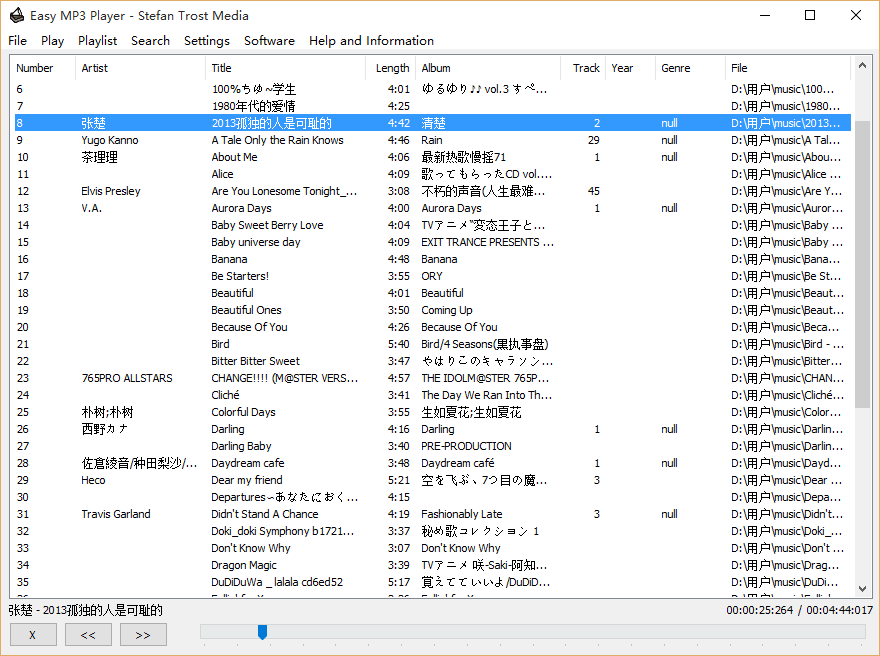Select 'Bitter Bitter Sweet' track
The image size is (880, 656).
coord(255,361)
